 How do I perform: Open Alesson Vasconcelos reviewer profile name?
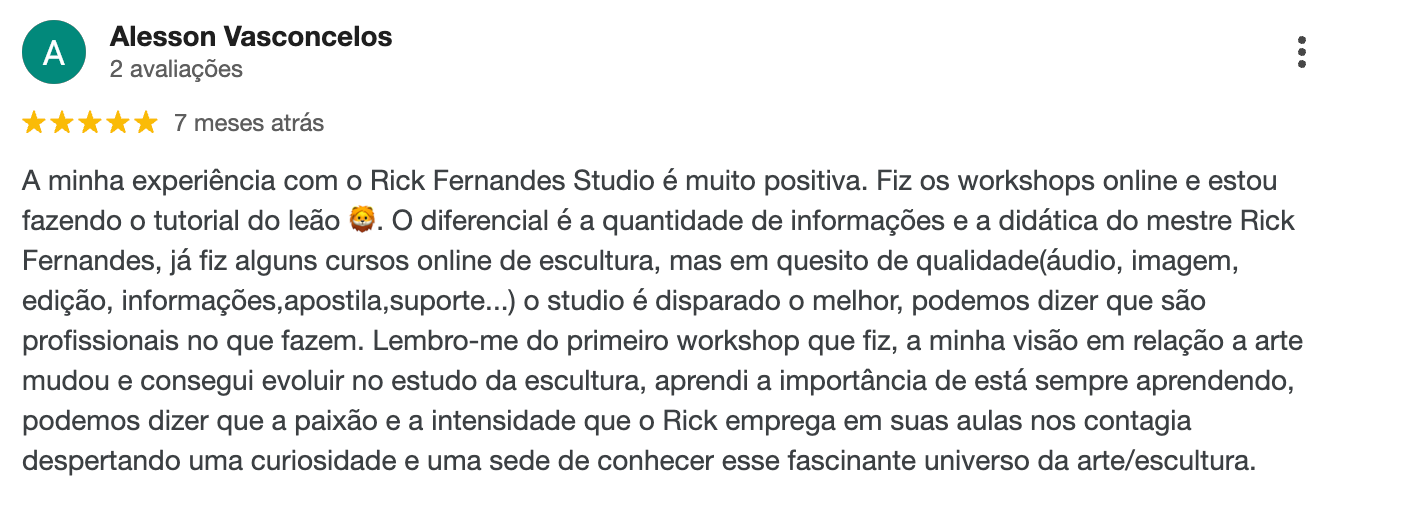point(251,37)
